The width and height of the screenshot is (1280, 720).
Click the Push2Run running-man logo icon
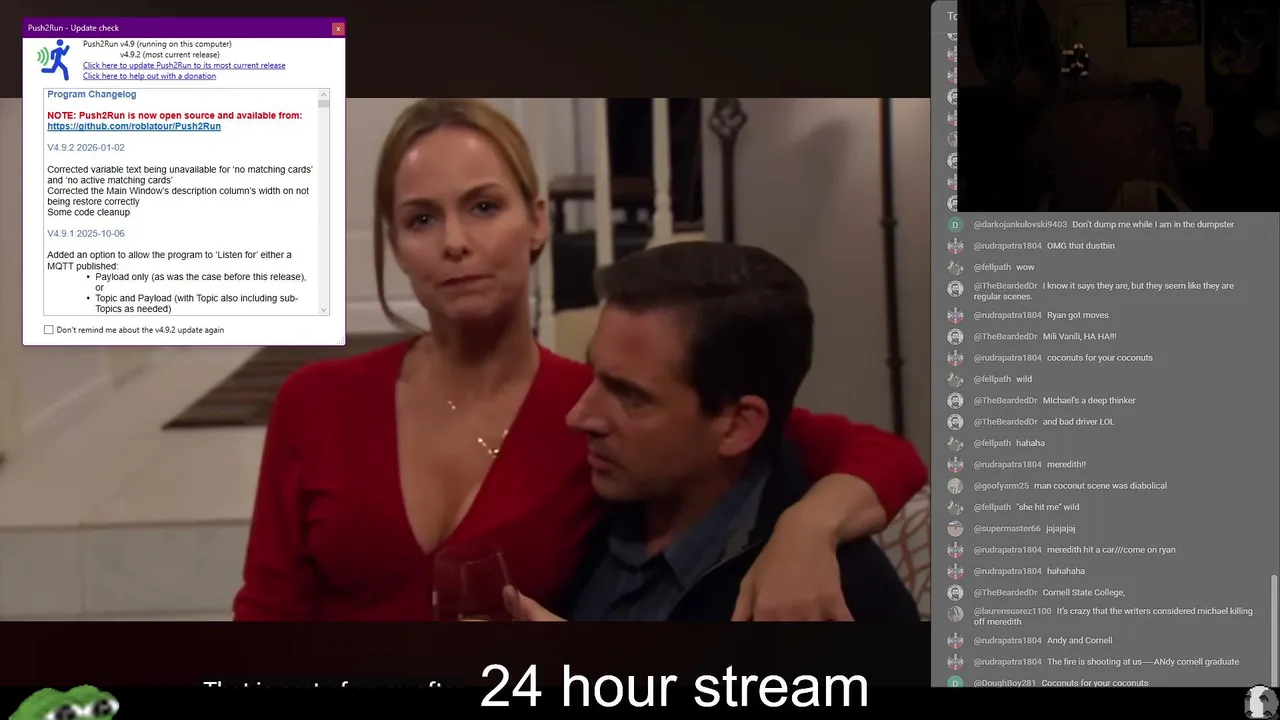54,60
